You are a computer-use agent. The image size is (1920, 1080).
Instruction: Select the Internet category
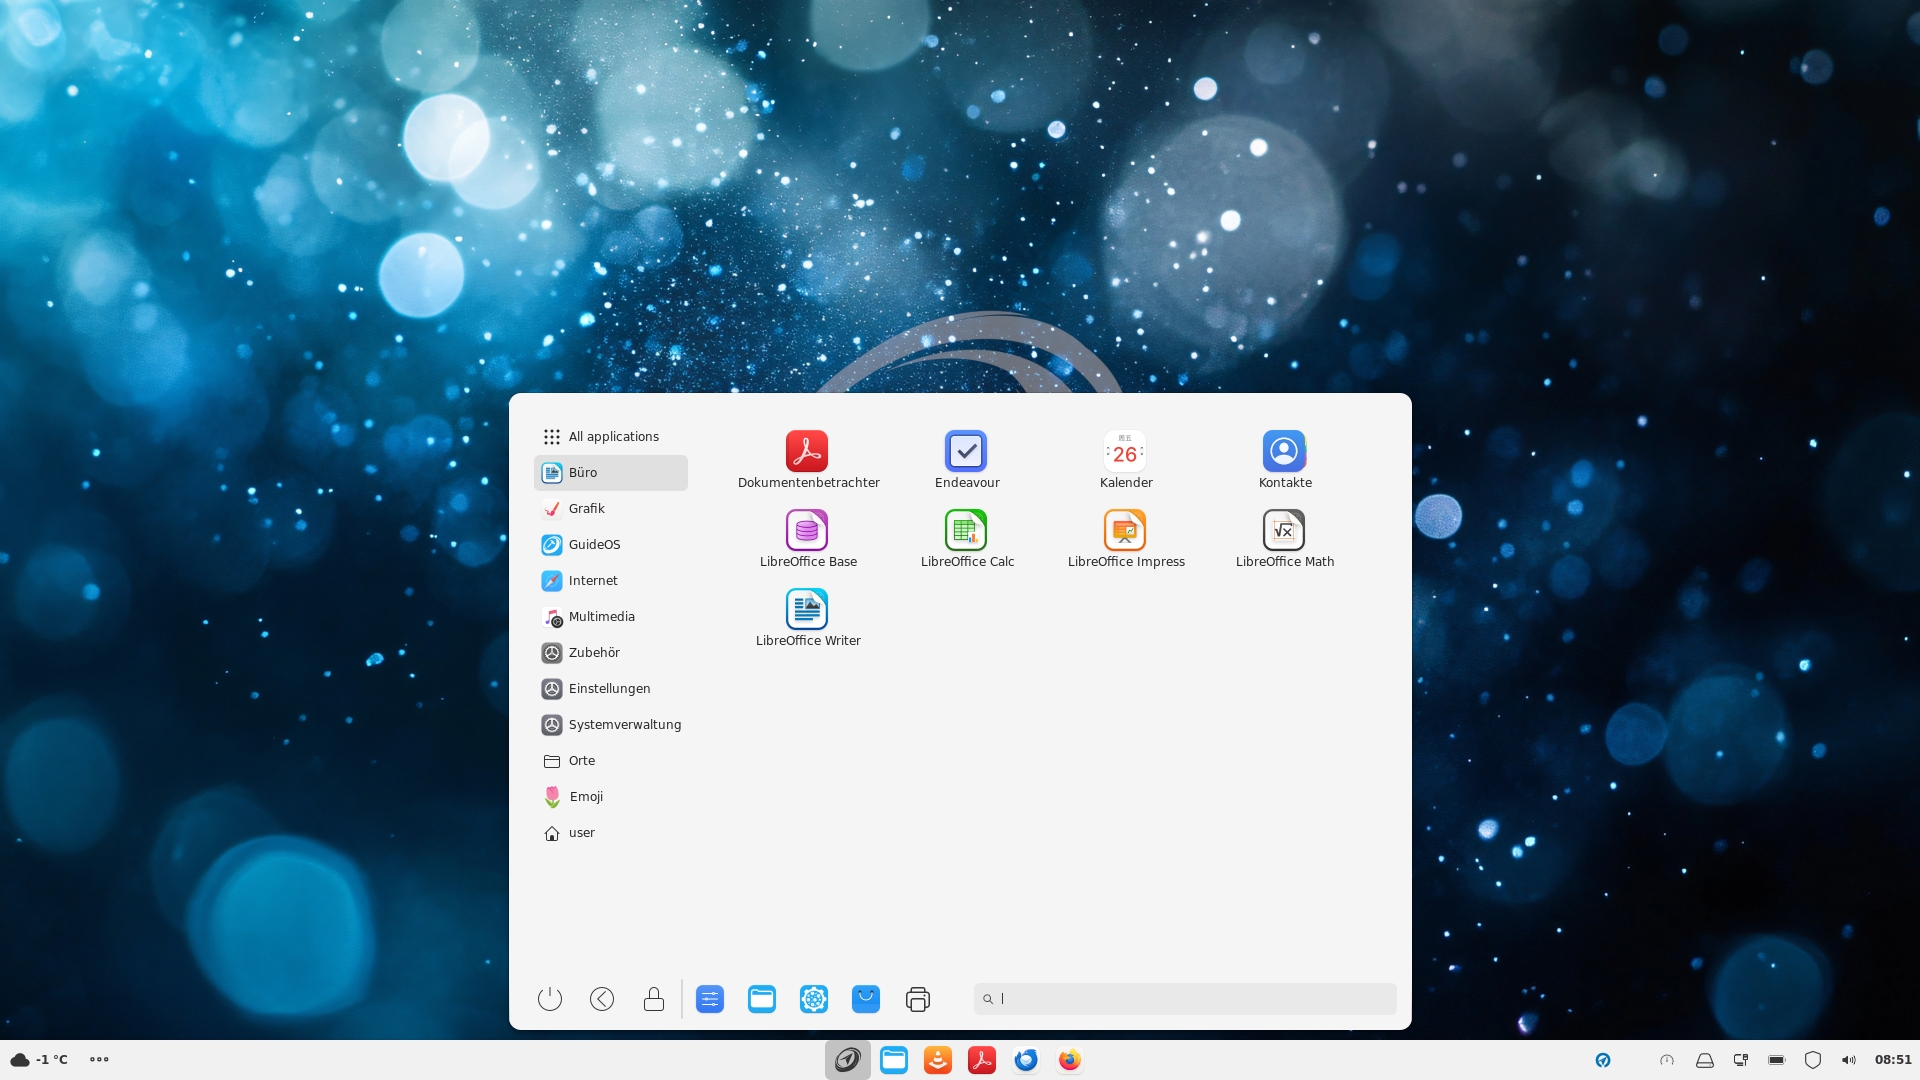(592, 581)
